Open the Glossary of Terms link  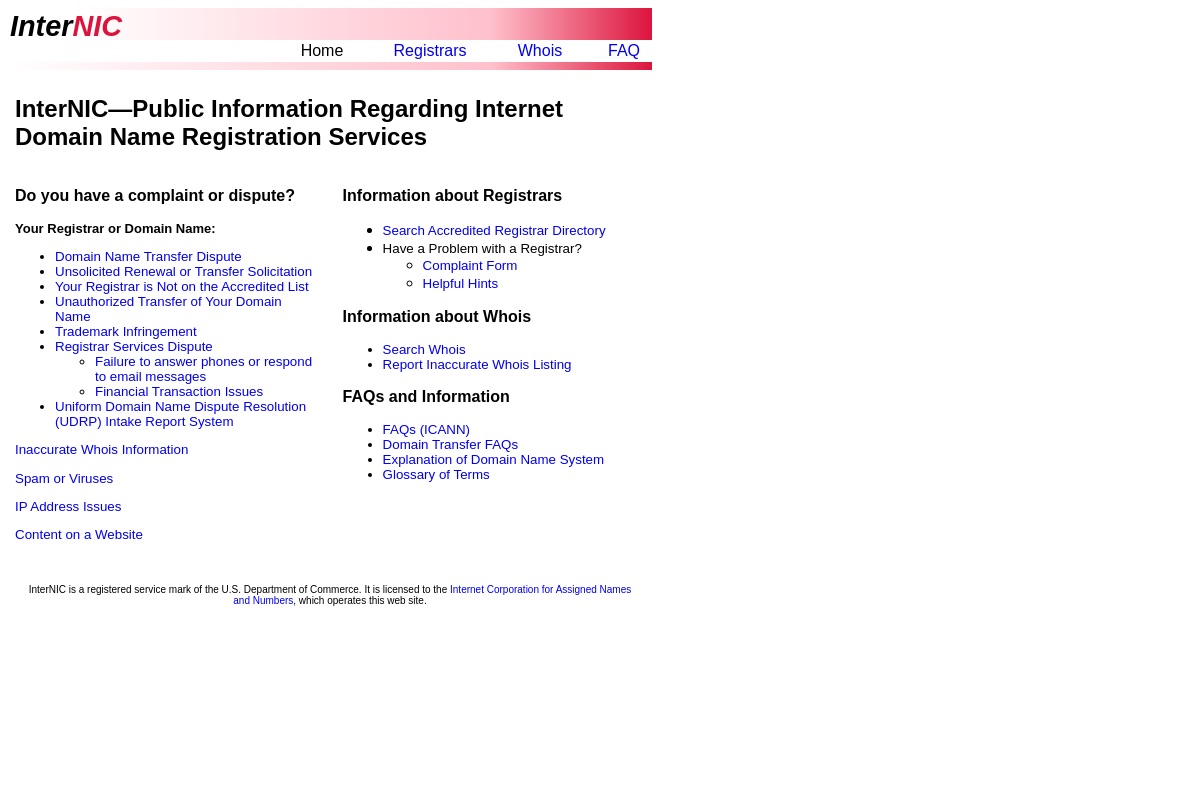(435, 475)
